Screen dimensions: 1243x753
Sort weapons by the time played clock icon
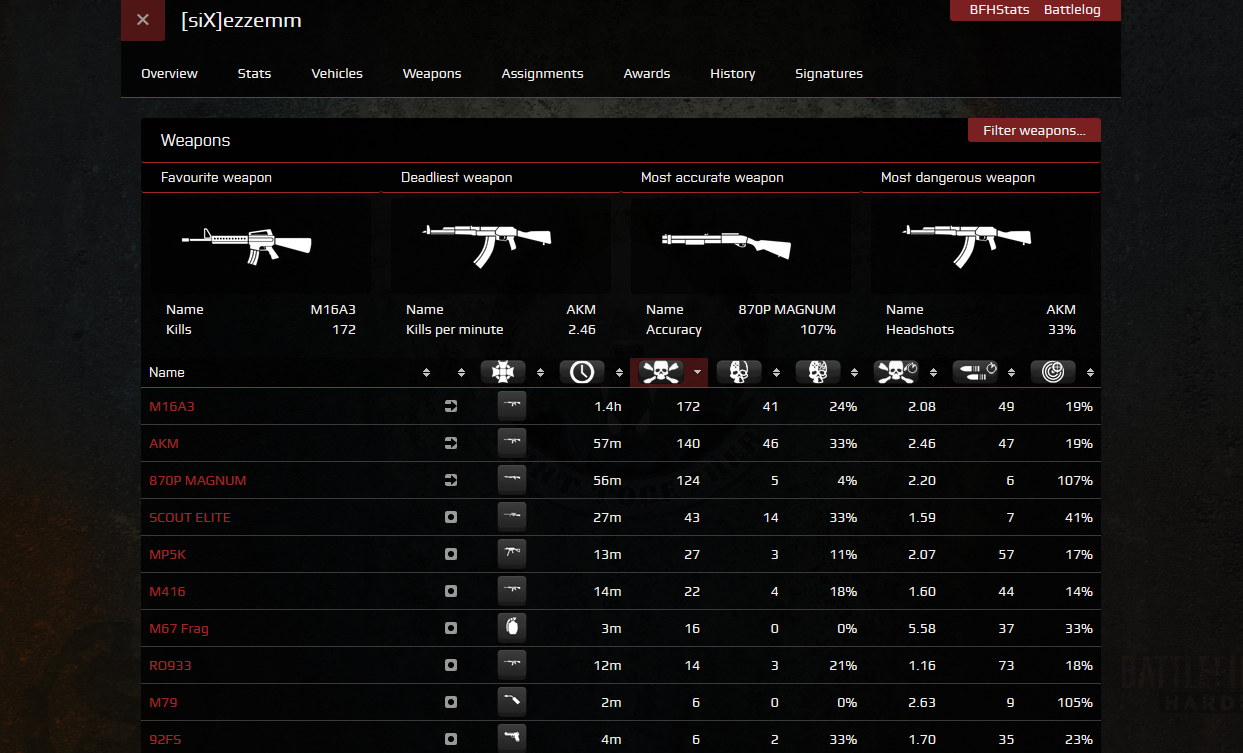click(580, 372)
